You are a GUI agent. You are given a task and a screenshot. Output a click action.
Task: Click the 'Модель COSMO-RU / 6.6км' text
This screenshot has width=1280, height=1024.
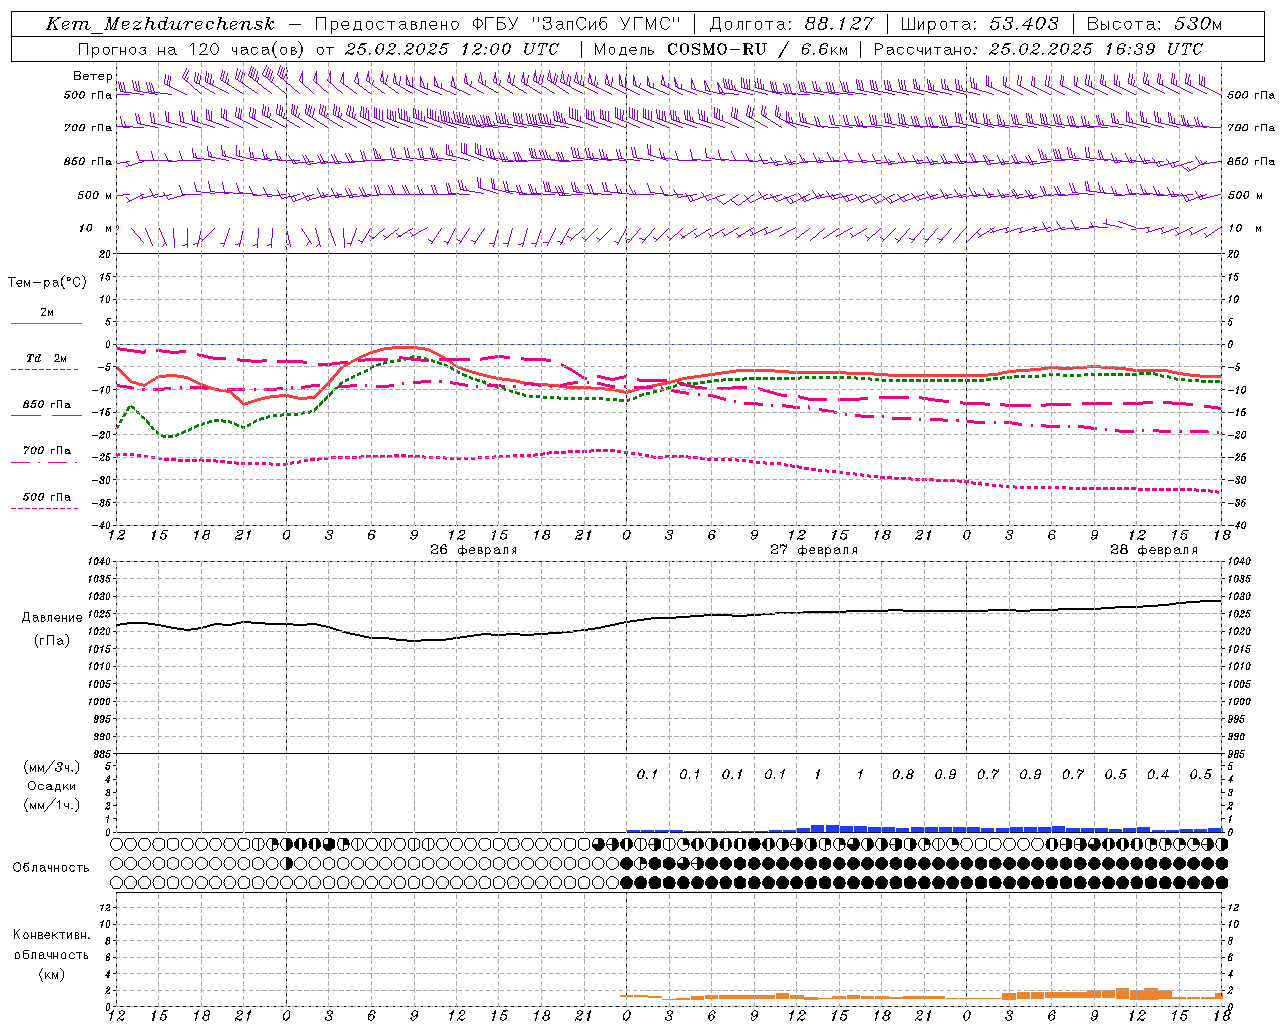[x=720, y=49]
